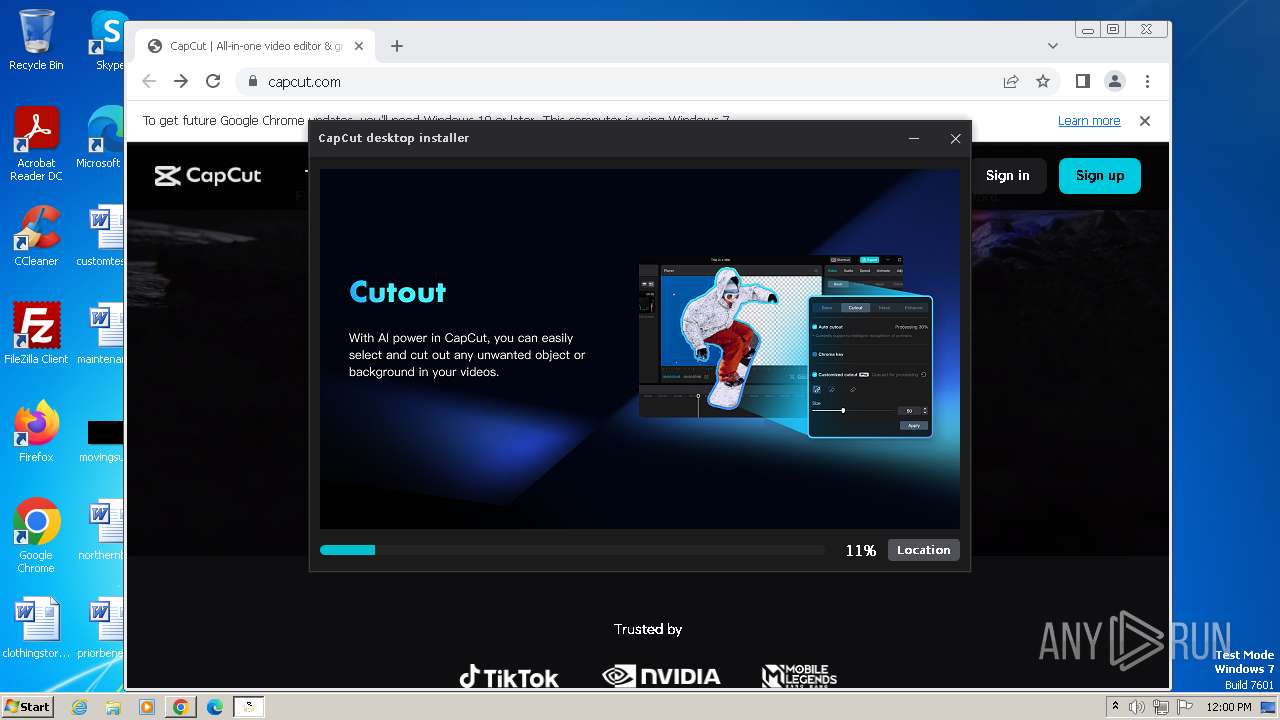Close the CapCut desktop installer
The image size is (1280, 720).
955,139
